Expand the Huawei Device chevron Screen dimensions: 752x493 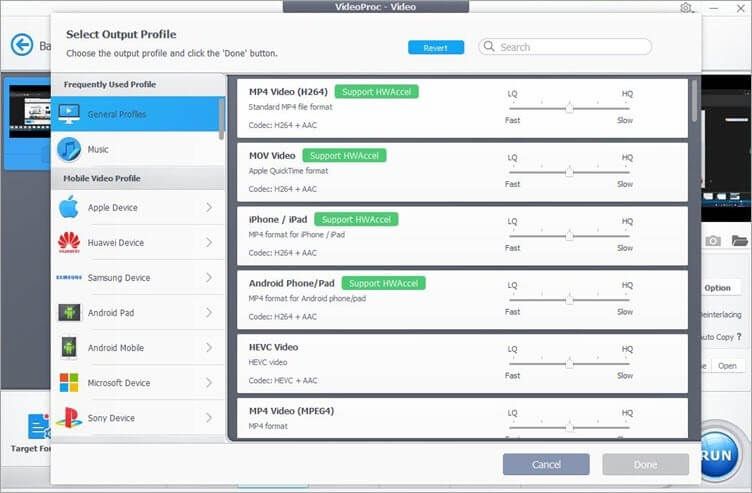click(x=209, y=243)
